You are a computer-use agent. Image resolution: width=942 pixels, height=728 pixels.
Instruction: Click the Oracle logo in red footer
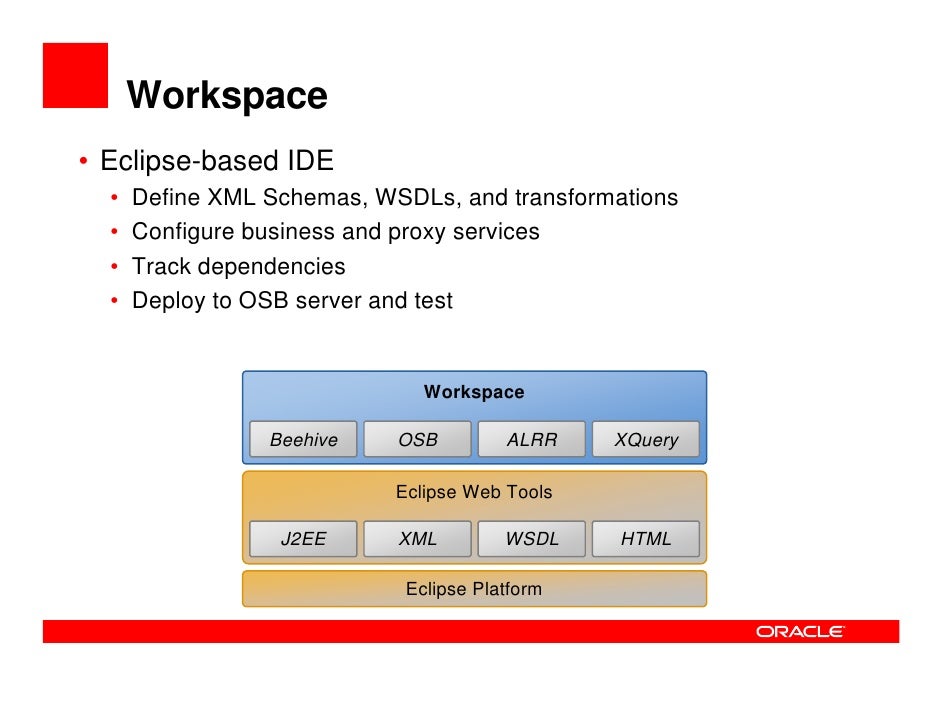(800, 631)
